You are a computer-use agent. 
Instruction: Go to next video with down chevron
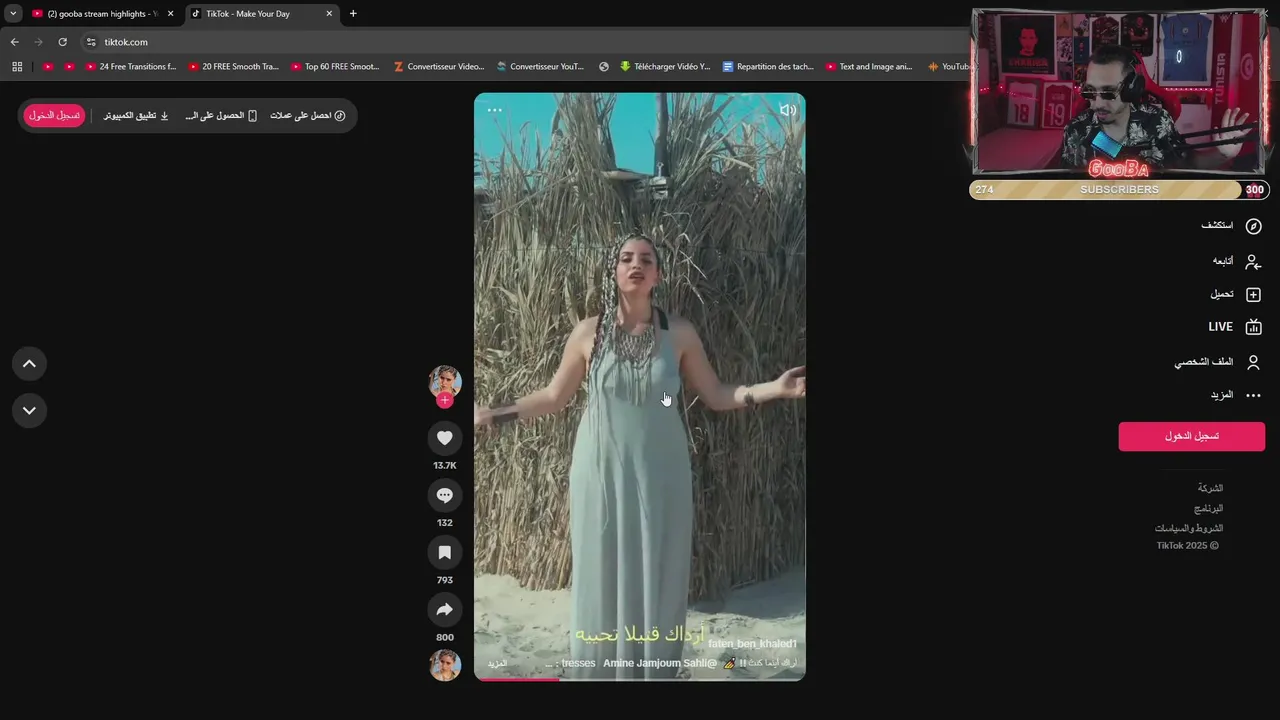[x=29, y=410]
